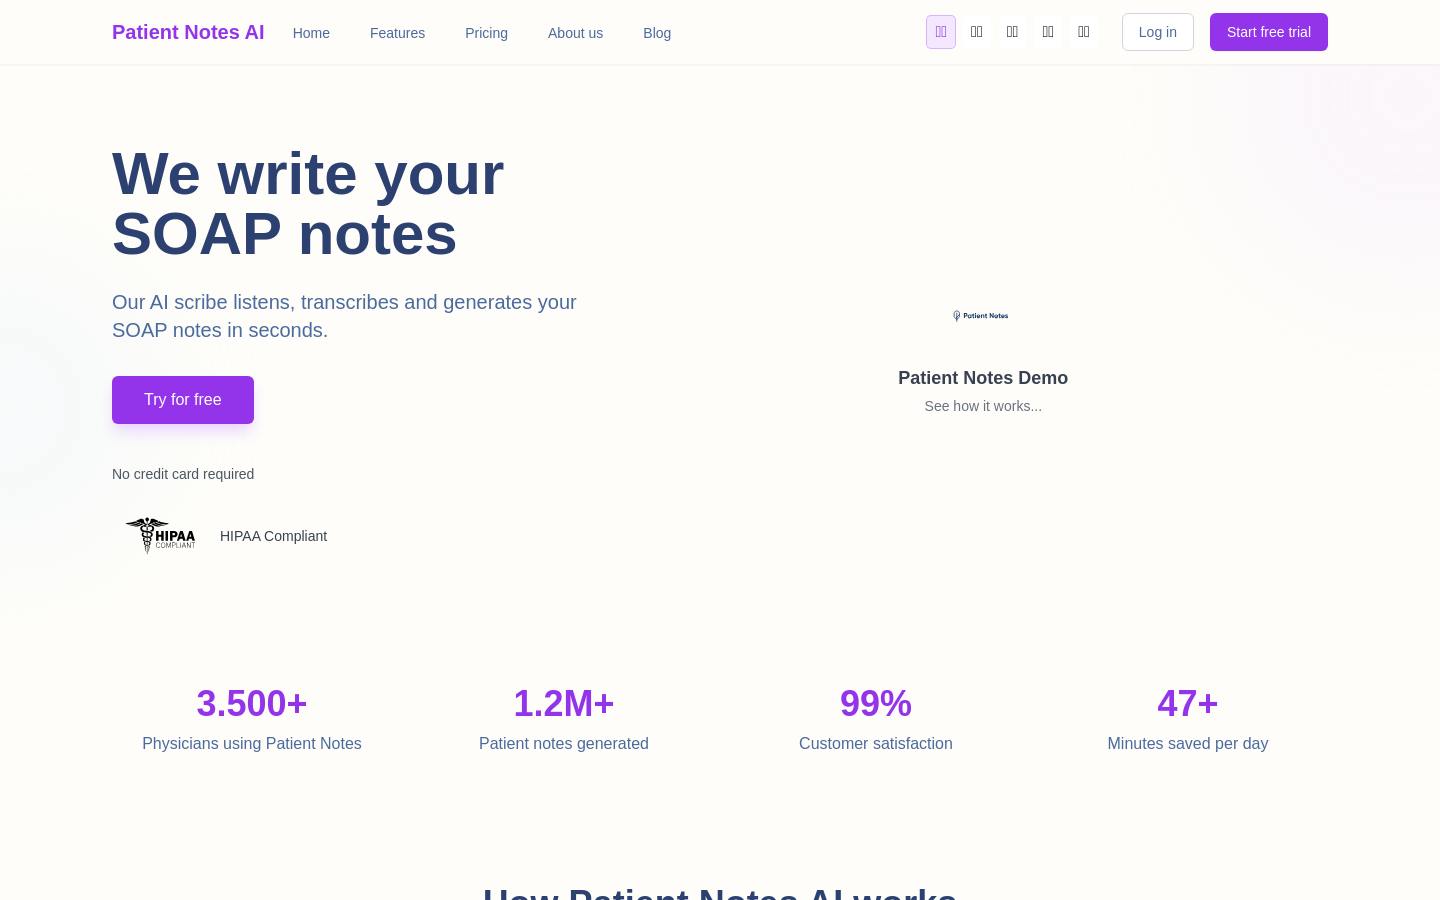
Task: Choose the last language flag before Log in
Action: (x=1084, y=32)
